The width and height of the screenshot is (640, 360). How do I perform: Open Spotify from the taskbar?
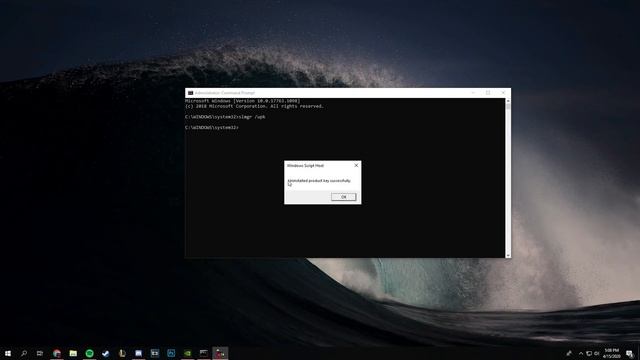tap(89, 353)
